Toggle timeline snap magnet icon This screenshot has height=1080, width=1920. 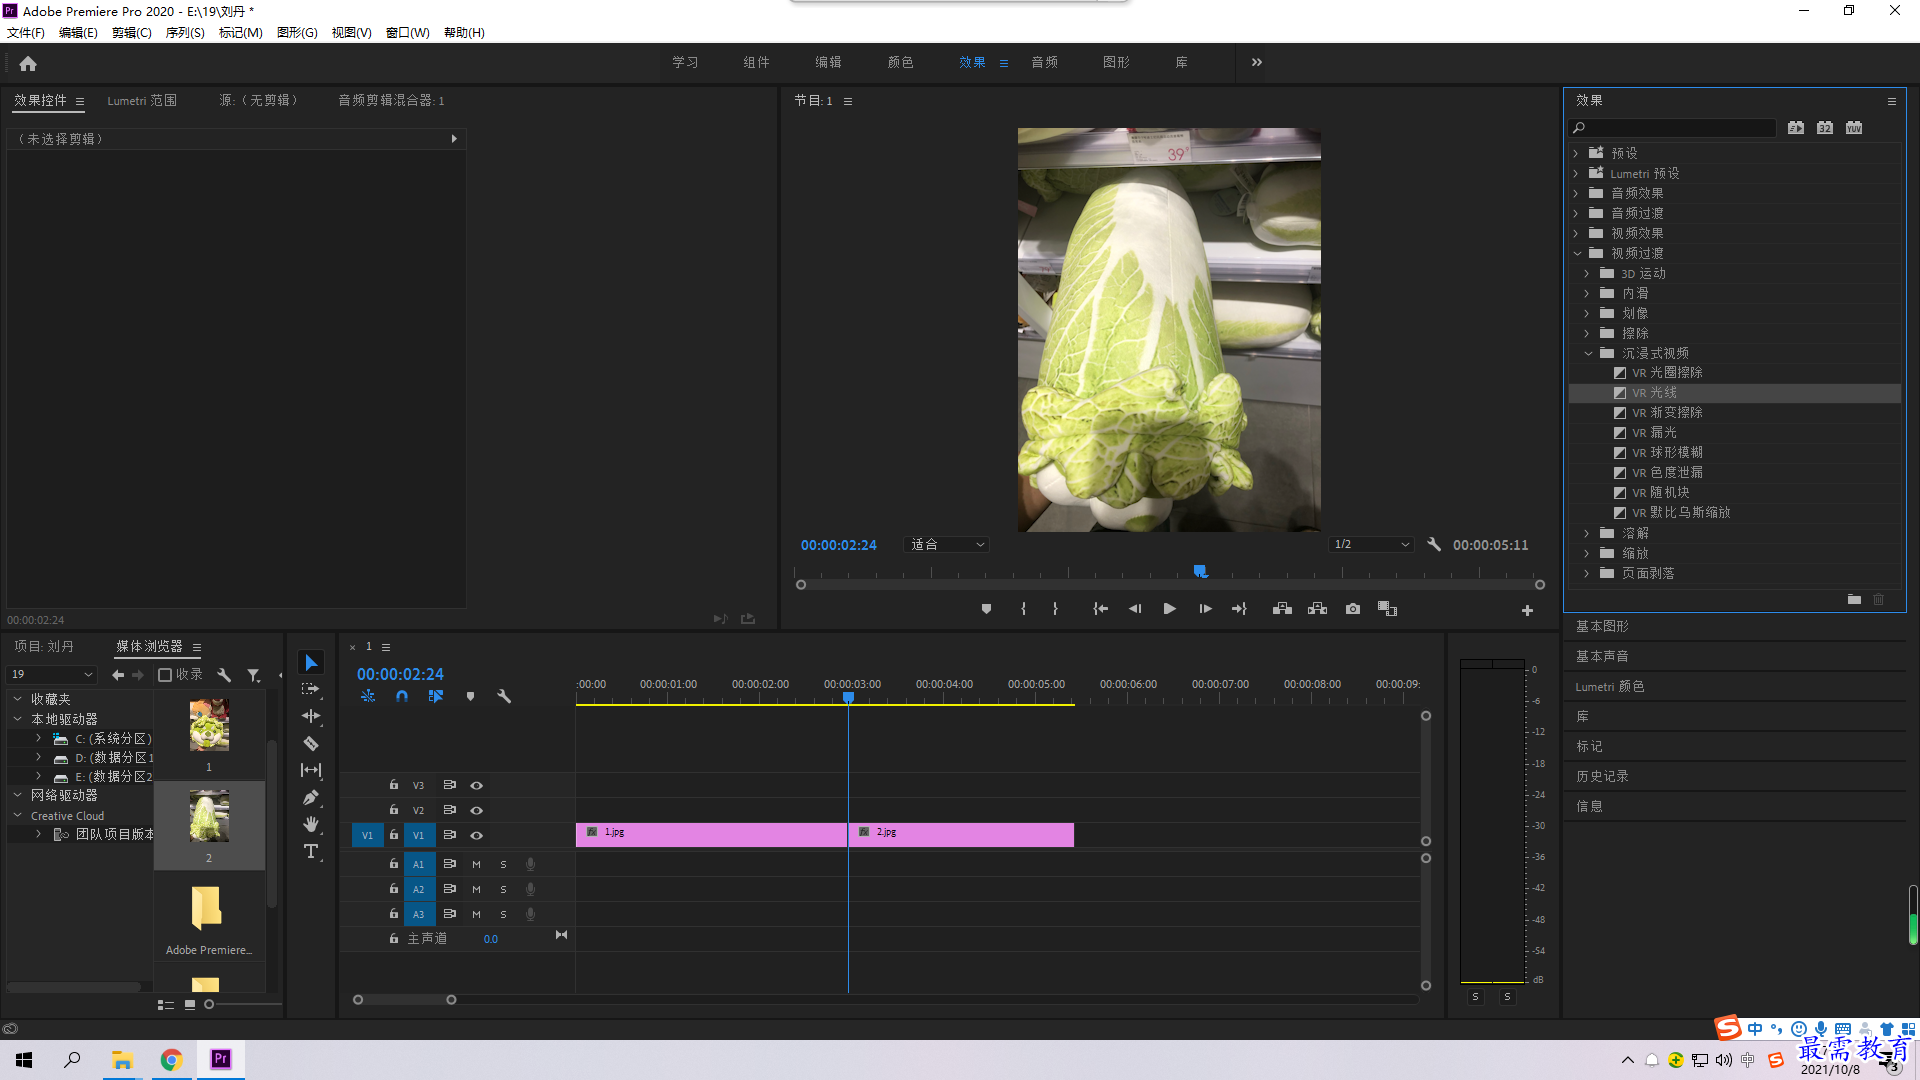point(402,696)
